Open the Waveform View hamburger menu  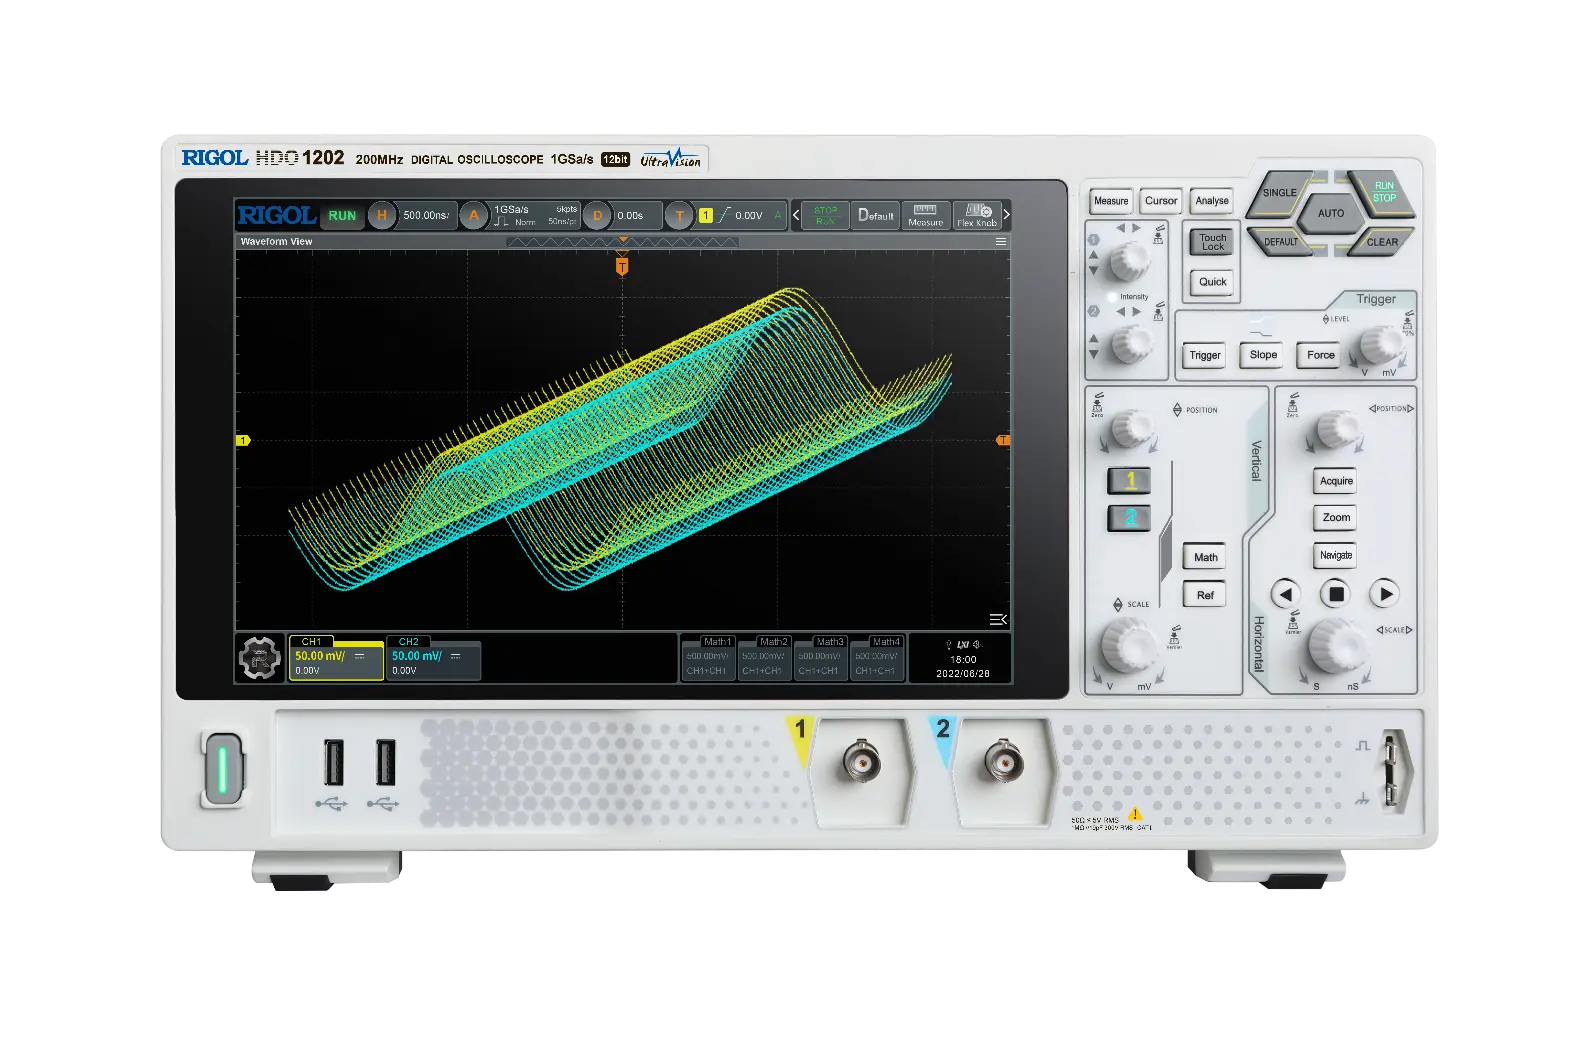tap(1000, 242)
